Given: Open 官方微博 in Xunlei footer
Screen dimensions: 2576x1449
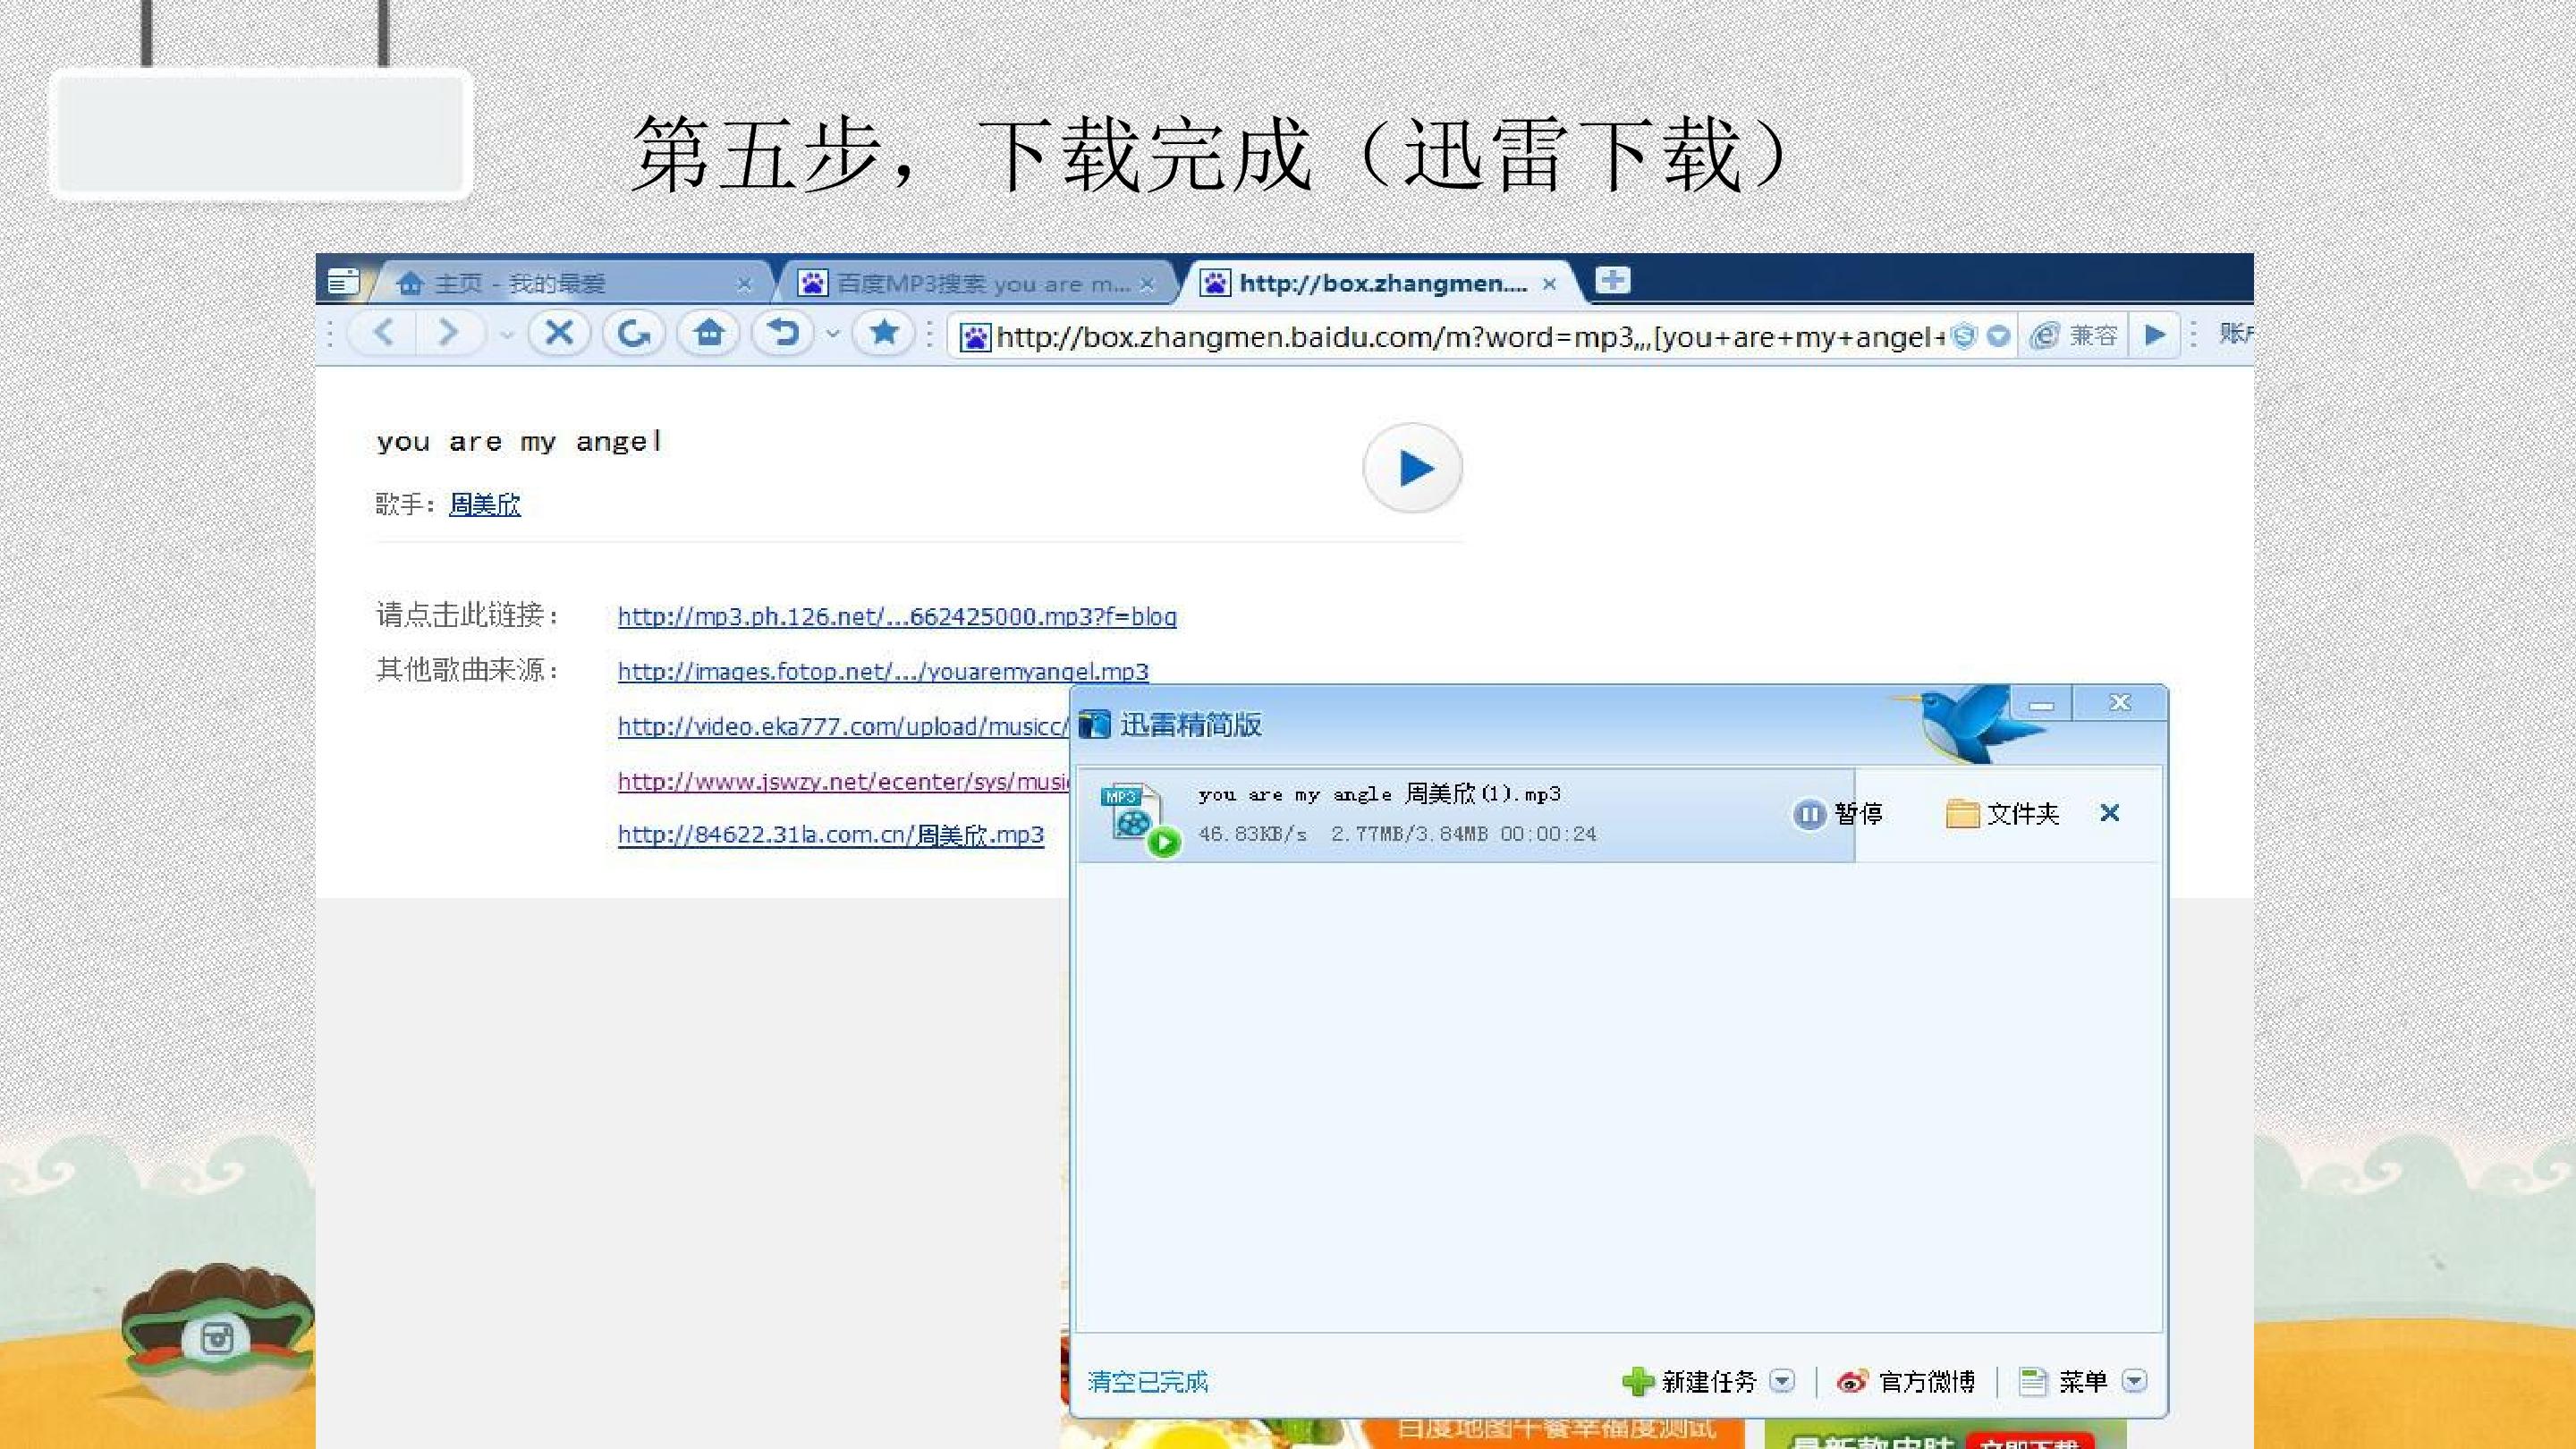Looking at the screenshot, I should [x=1906, y=1381].
